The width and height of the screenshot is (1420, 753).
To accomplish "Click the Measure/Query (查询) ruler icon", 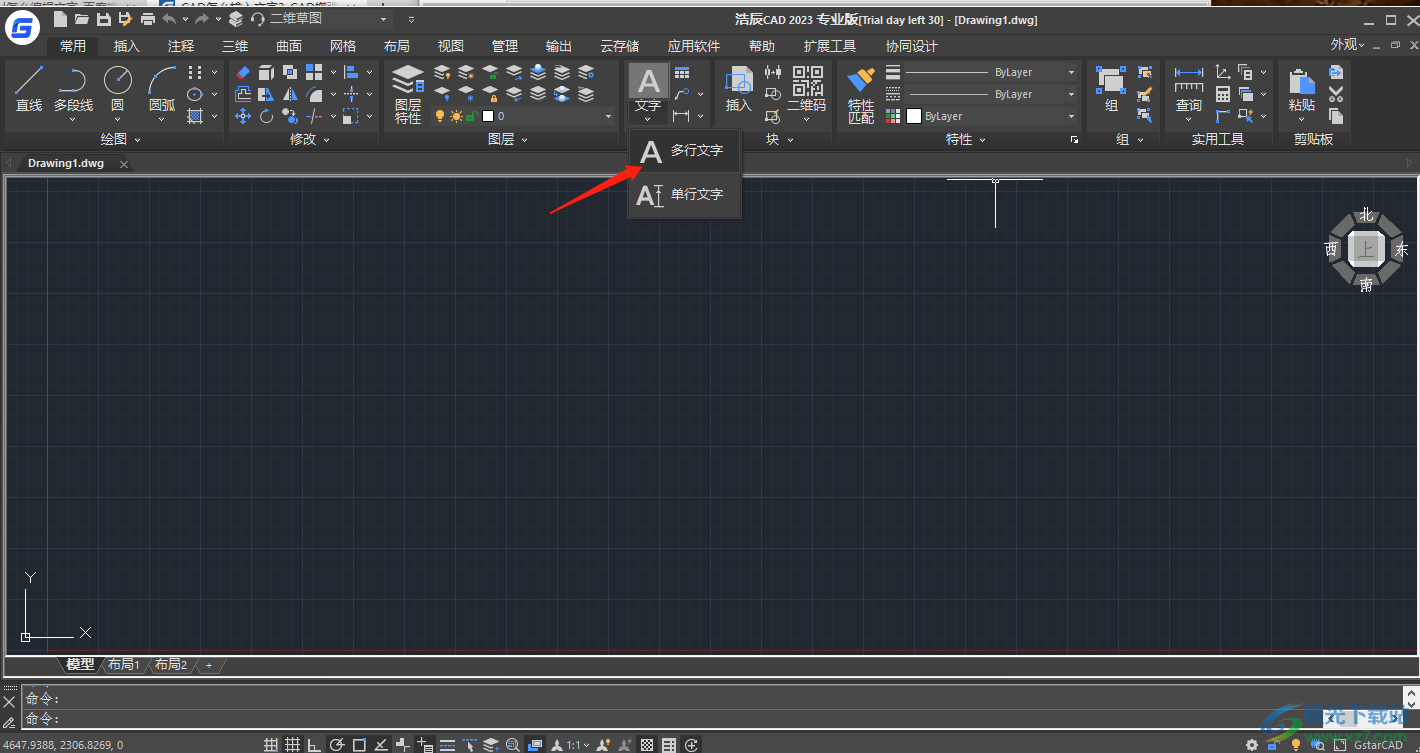I will tap(1189, 88).
